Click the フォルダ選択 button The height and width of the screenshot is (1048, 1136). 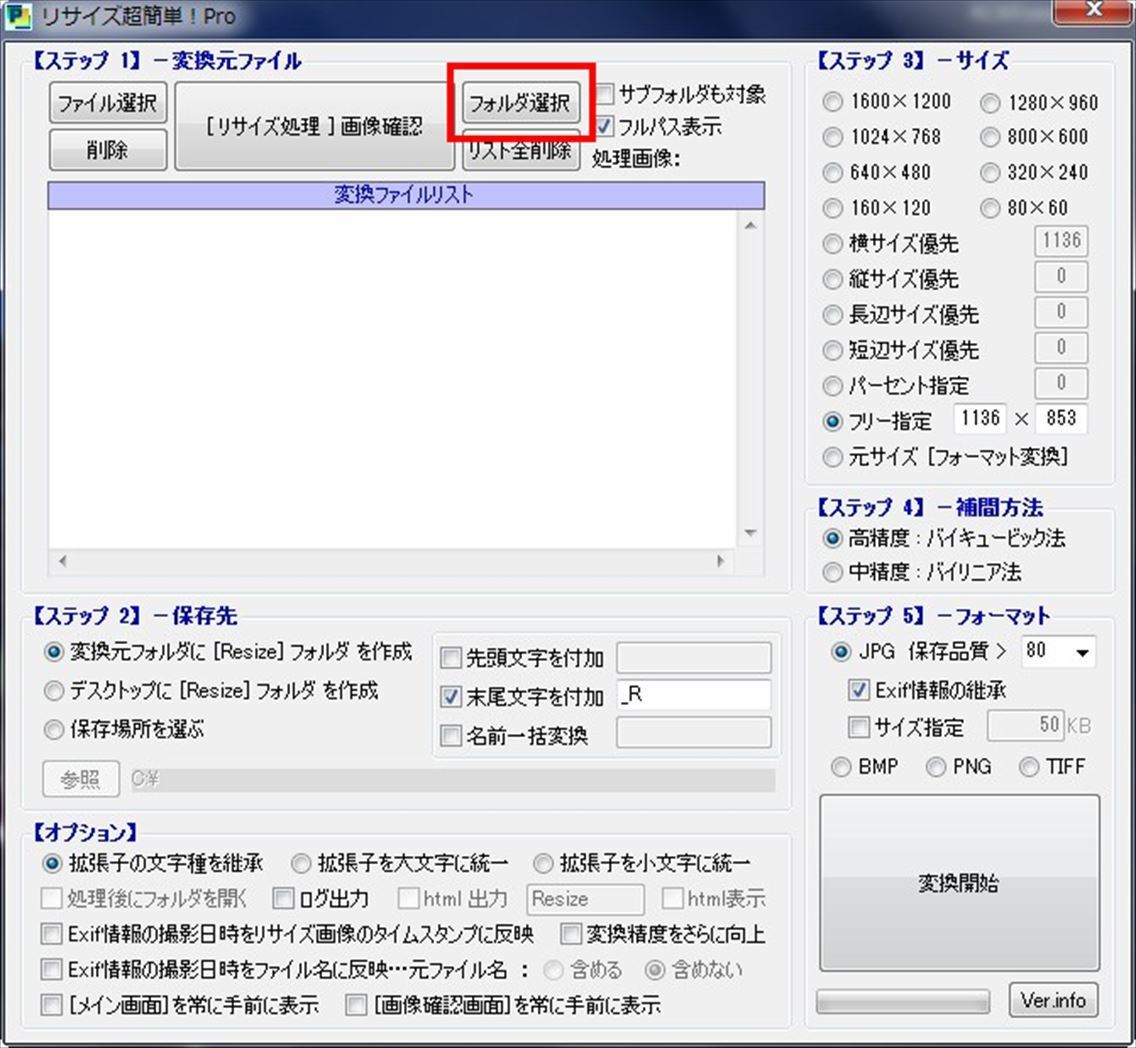point(520,103)
